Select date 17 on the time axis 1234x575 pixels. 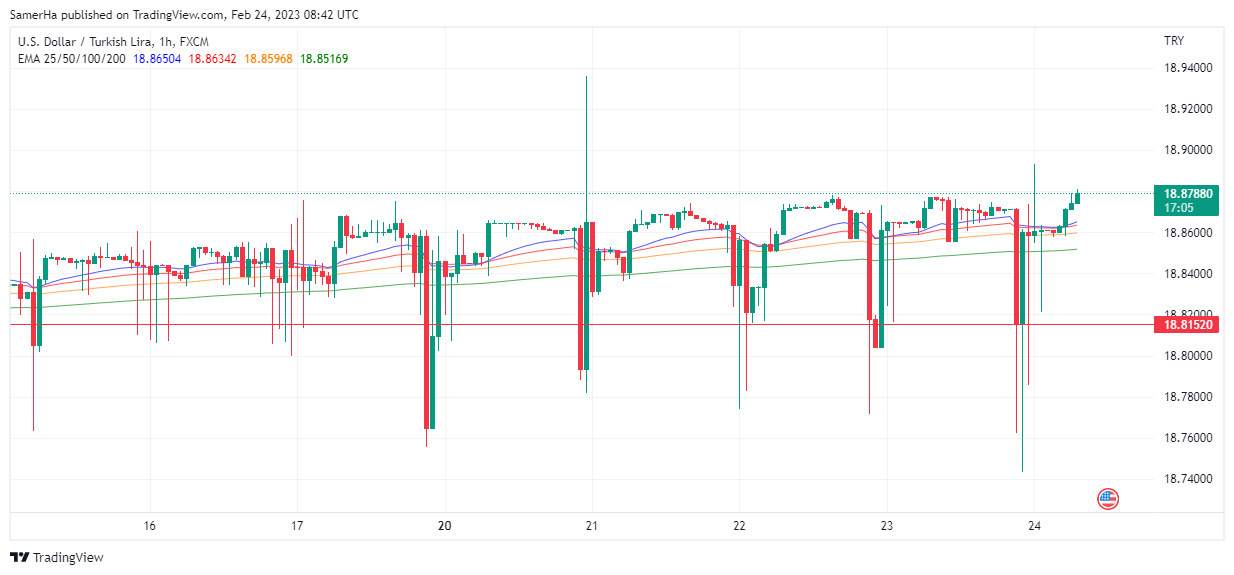point(297,526)
